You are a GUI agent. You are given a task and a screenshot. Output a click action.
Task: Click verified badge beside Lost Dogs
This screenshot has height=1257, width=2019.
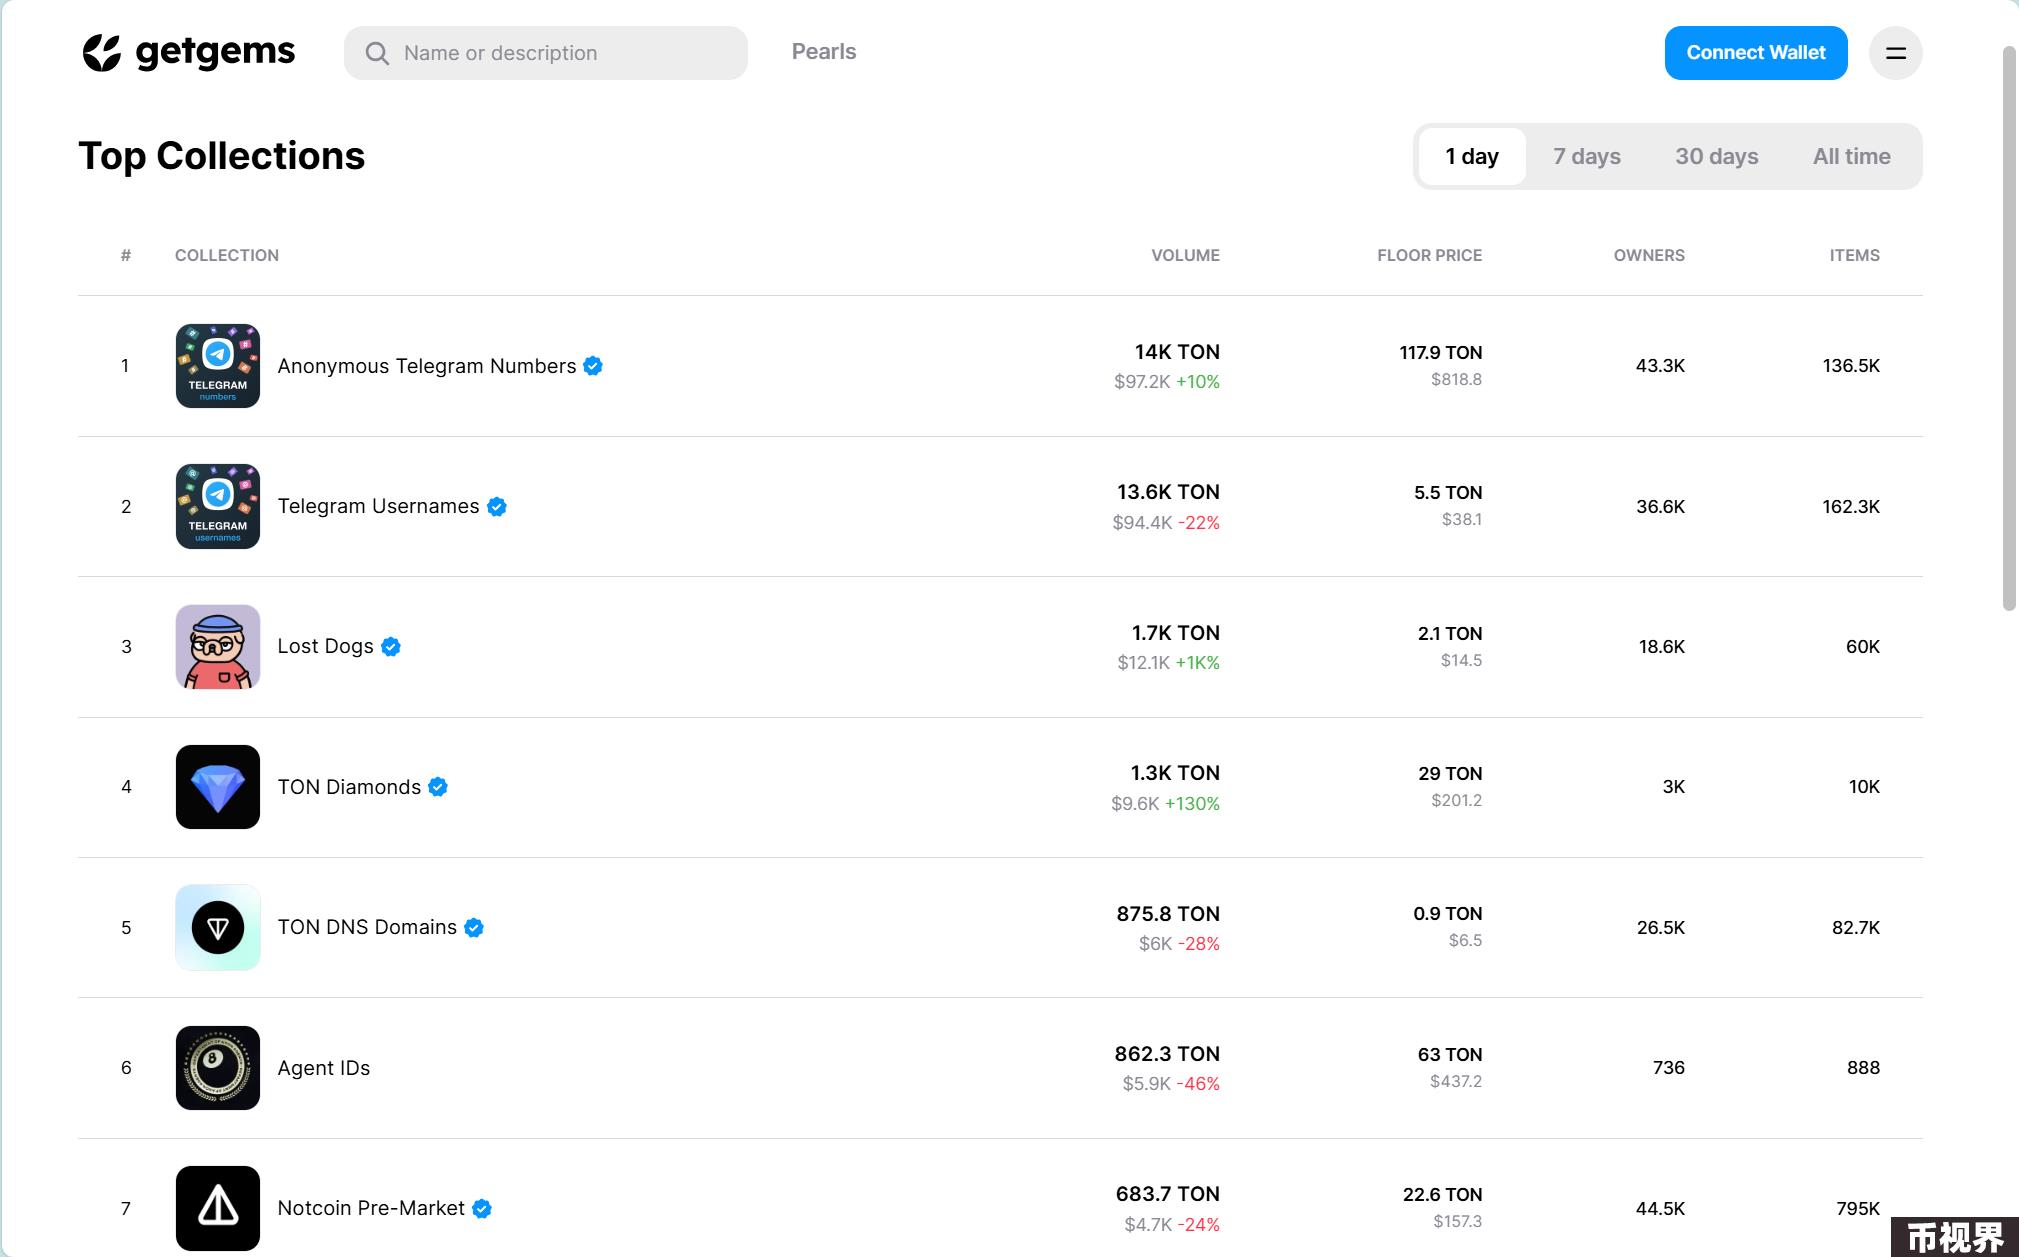(391, 647)
